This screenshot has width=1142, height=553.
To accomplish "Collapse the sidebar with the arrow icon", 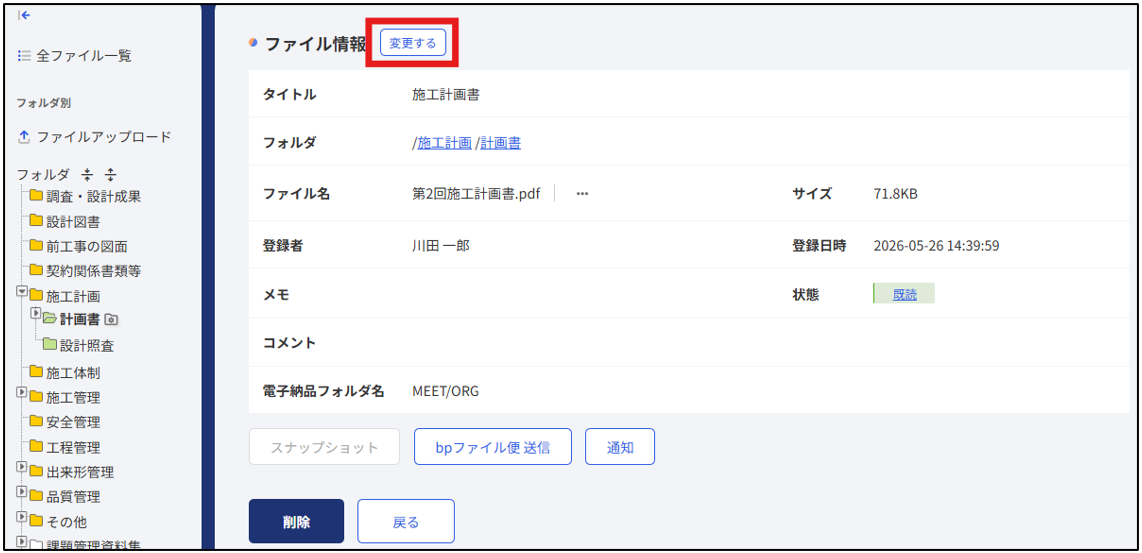I will point(24,15).
